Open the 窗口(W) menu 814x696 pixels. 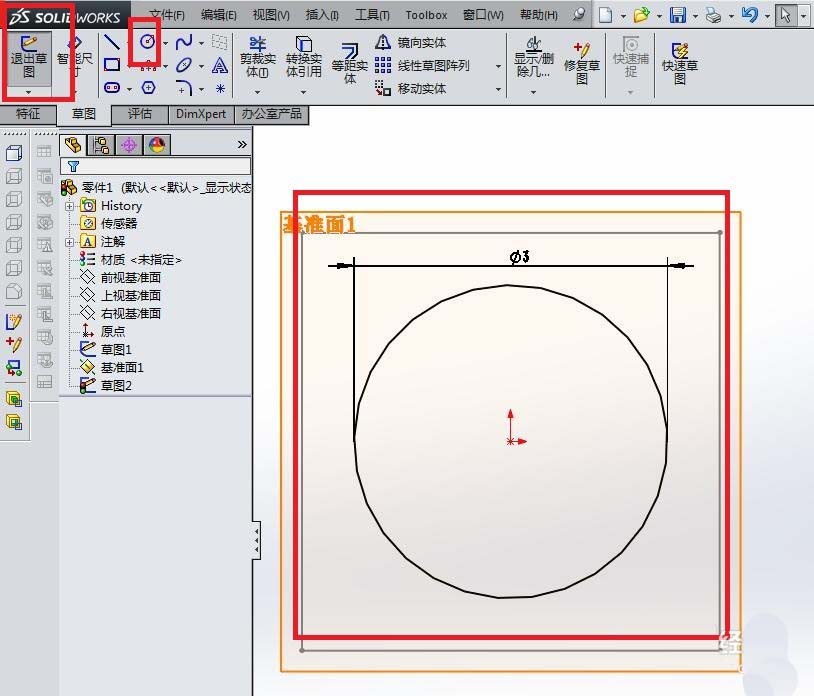pos(483,15)
